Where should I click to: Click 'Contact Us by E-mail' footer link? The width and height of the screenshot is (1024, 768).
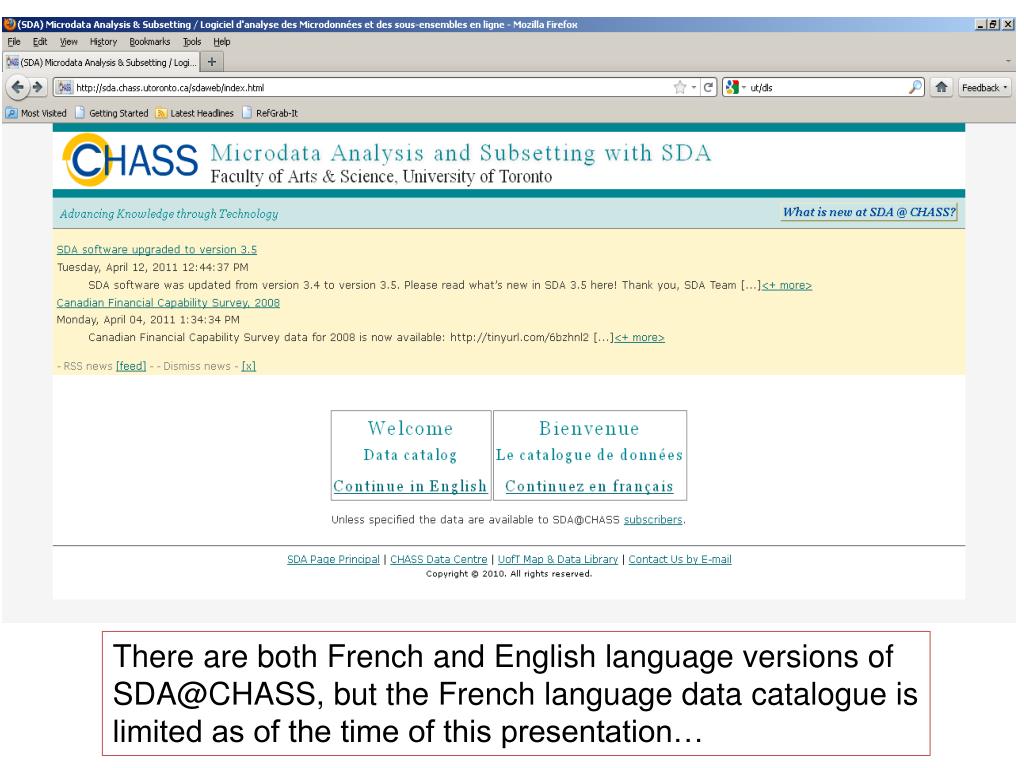click(x=680, y=560)
